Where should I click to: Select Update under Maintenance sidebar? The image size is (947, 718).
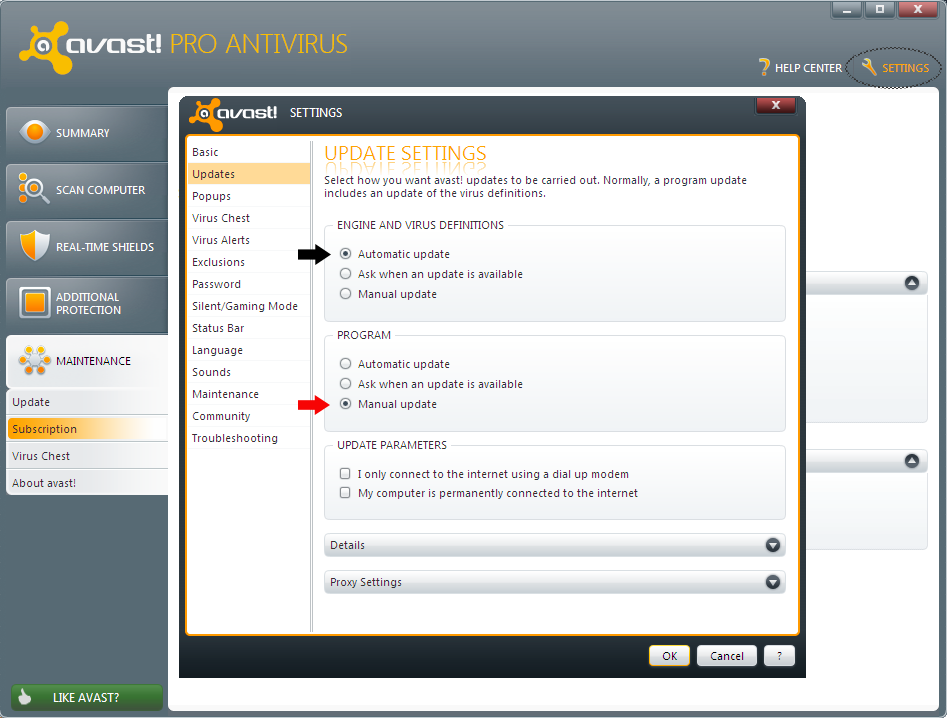(87, 402)
